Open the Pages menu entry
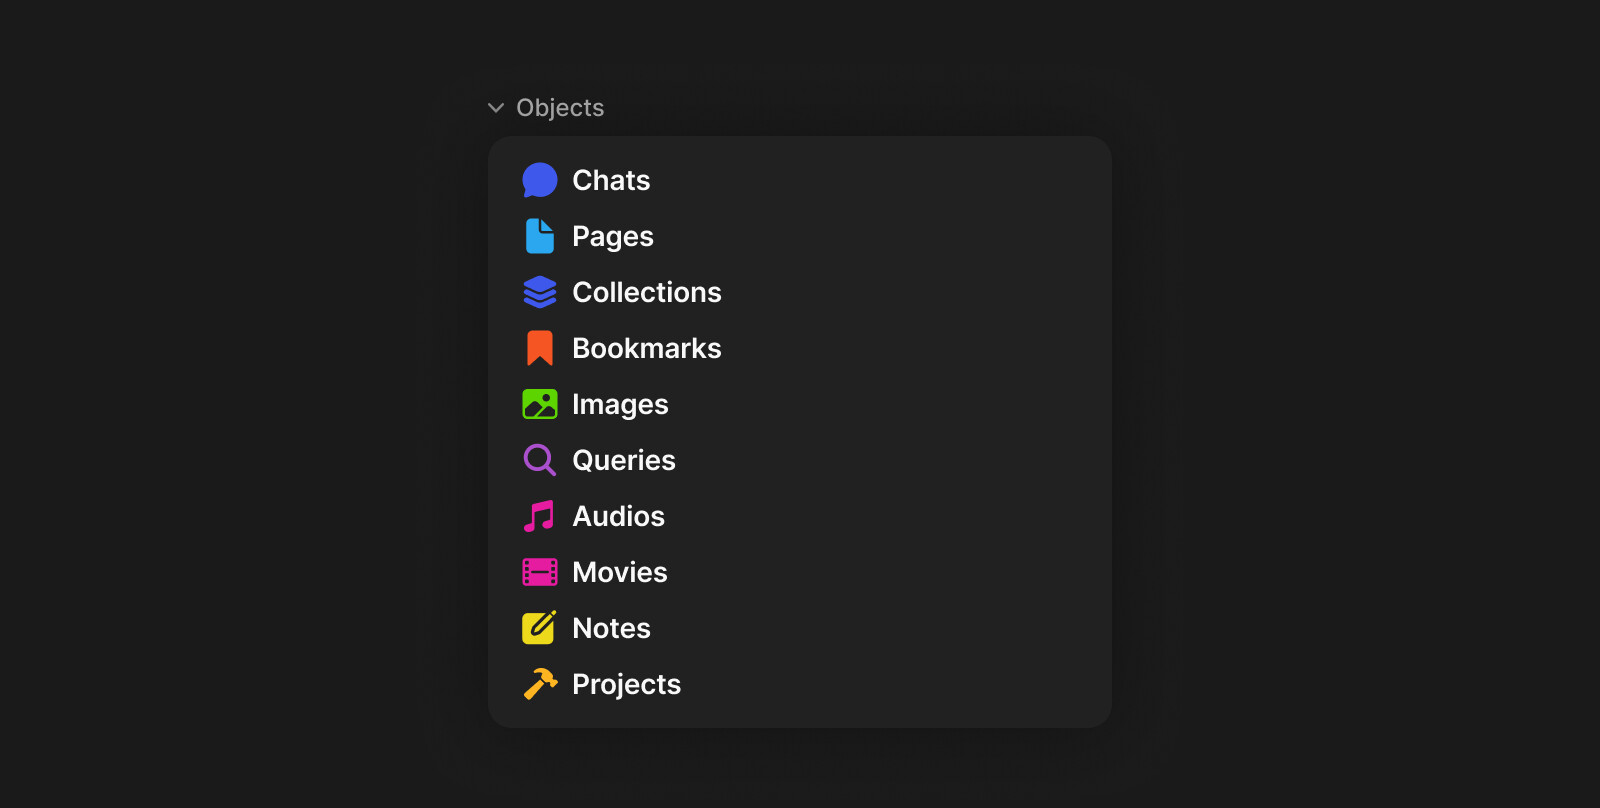The height and width of the screenshot is (808, 1600). point(613,236)
